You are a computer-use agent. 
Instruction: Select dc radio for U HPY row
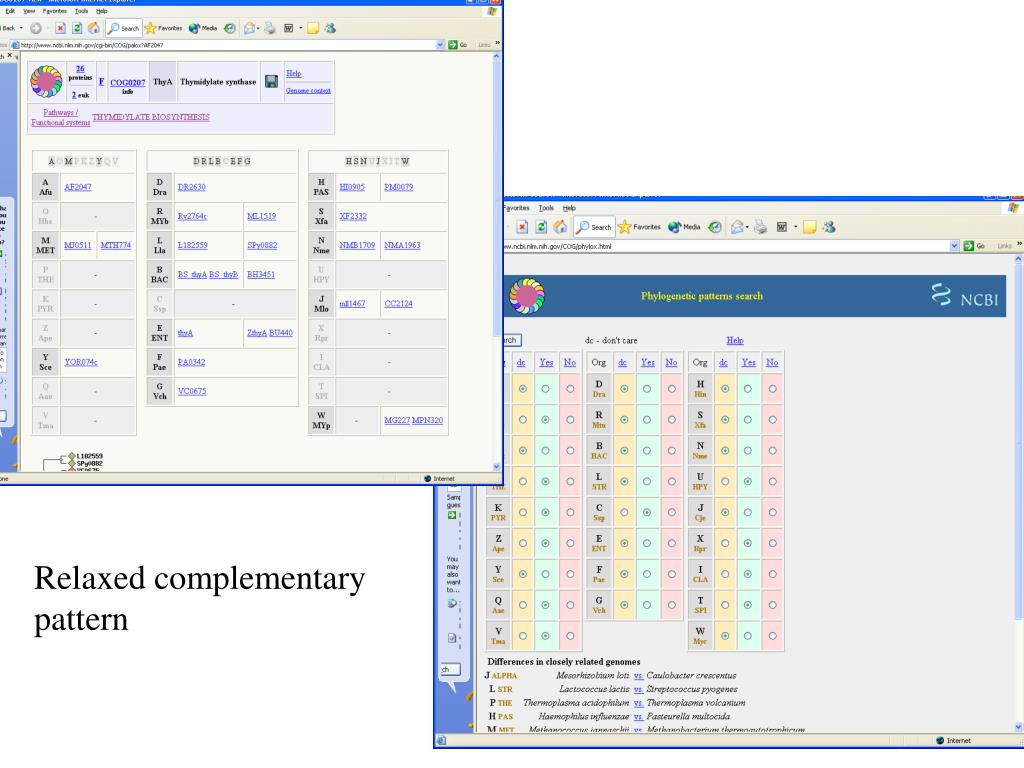(725, 481)
